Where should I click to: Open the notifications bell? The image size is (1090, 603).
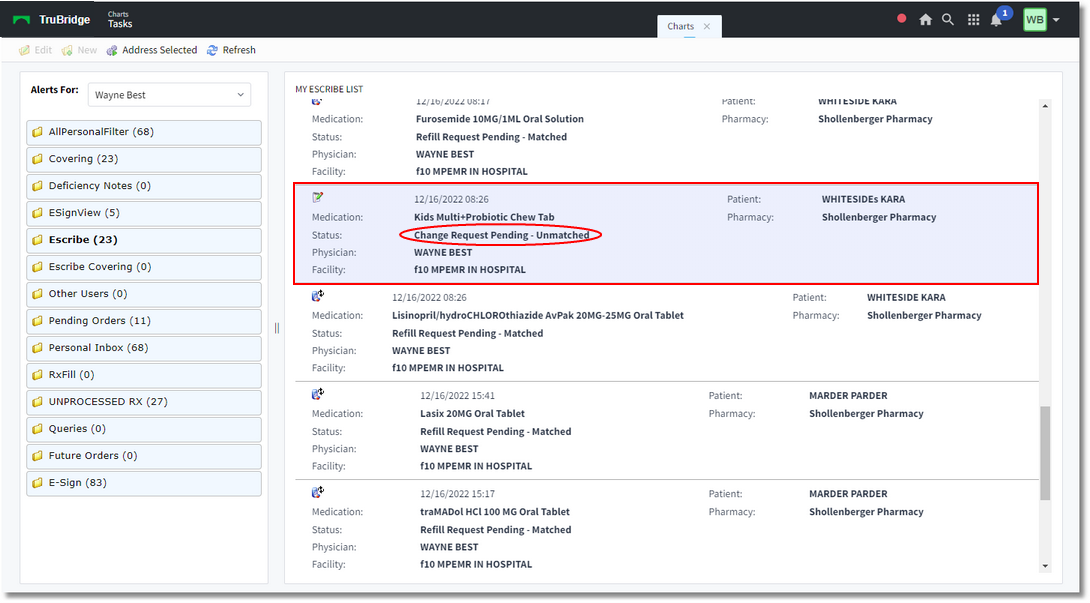996,19
